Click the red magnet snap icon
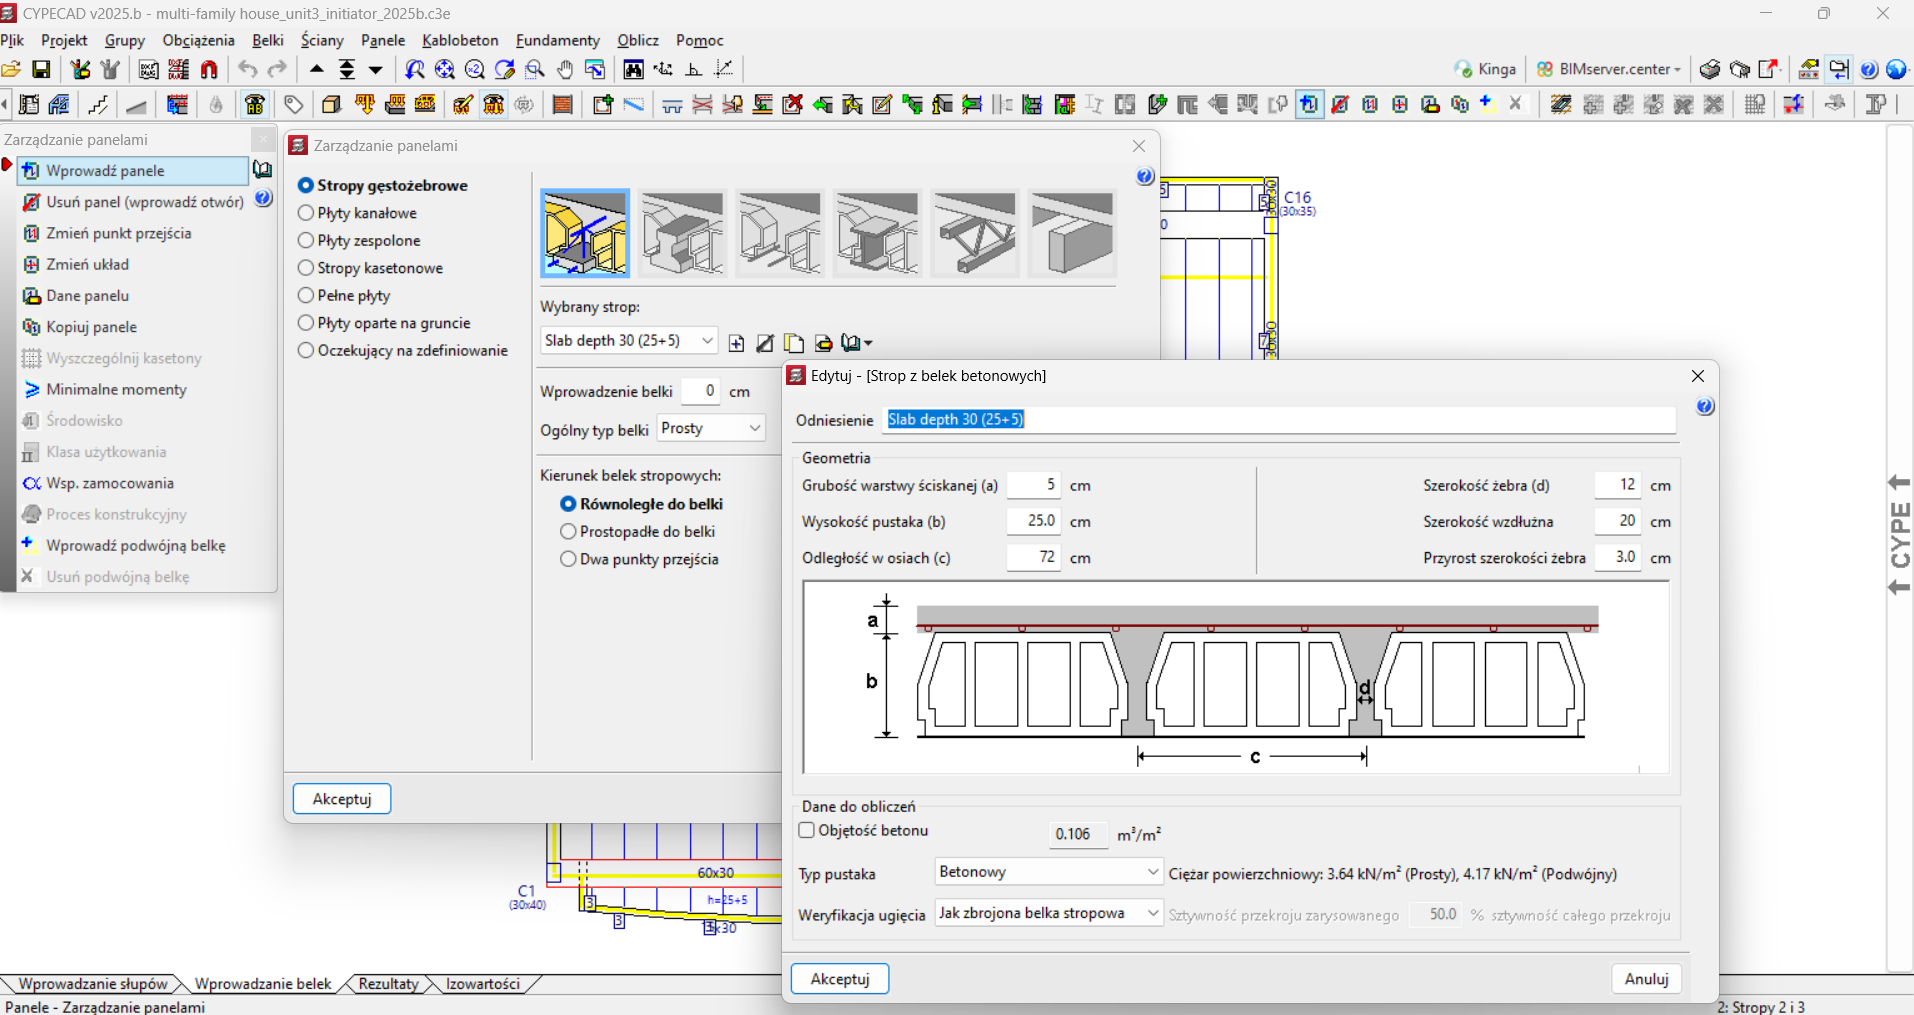1914x1015 pixels. [209, 69]
